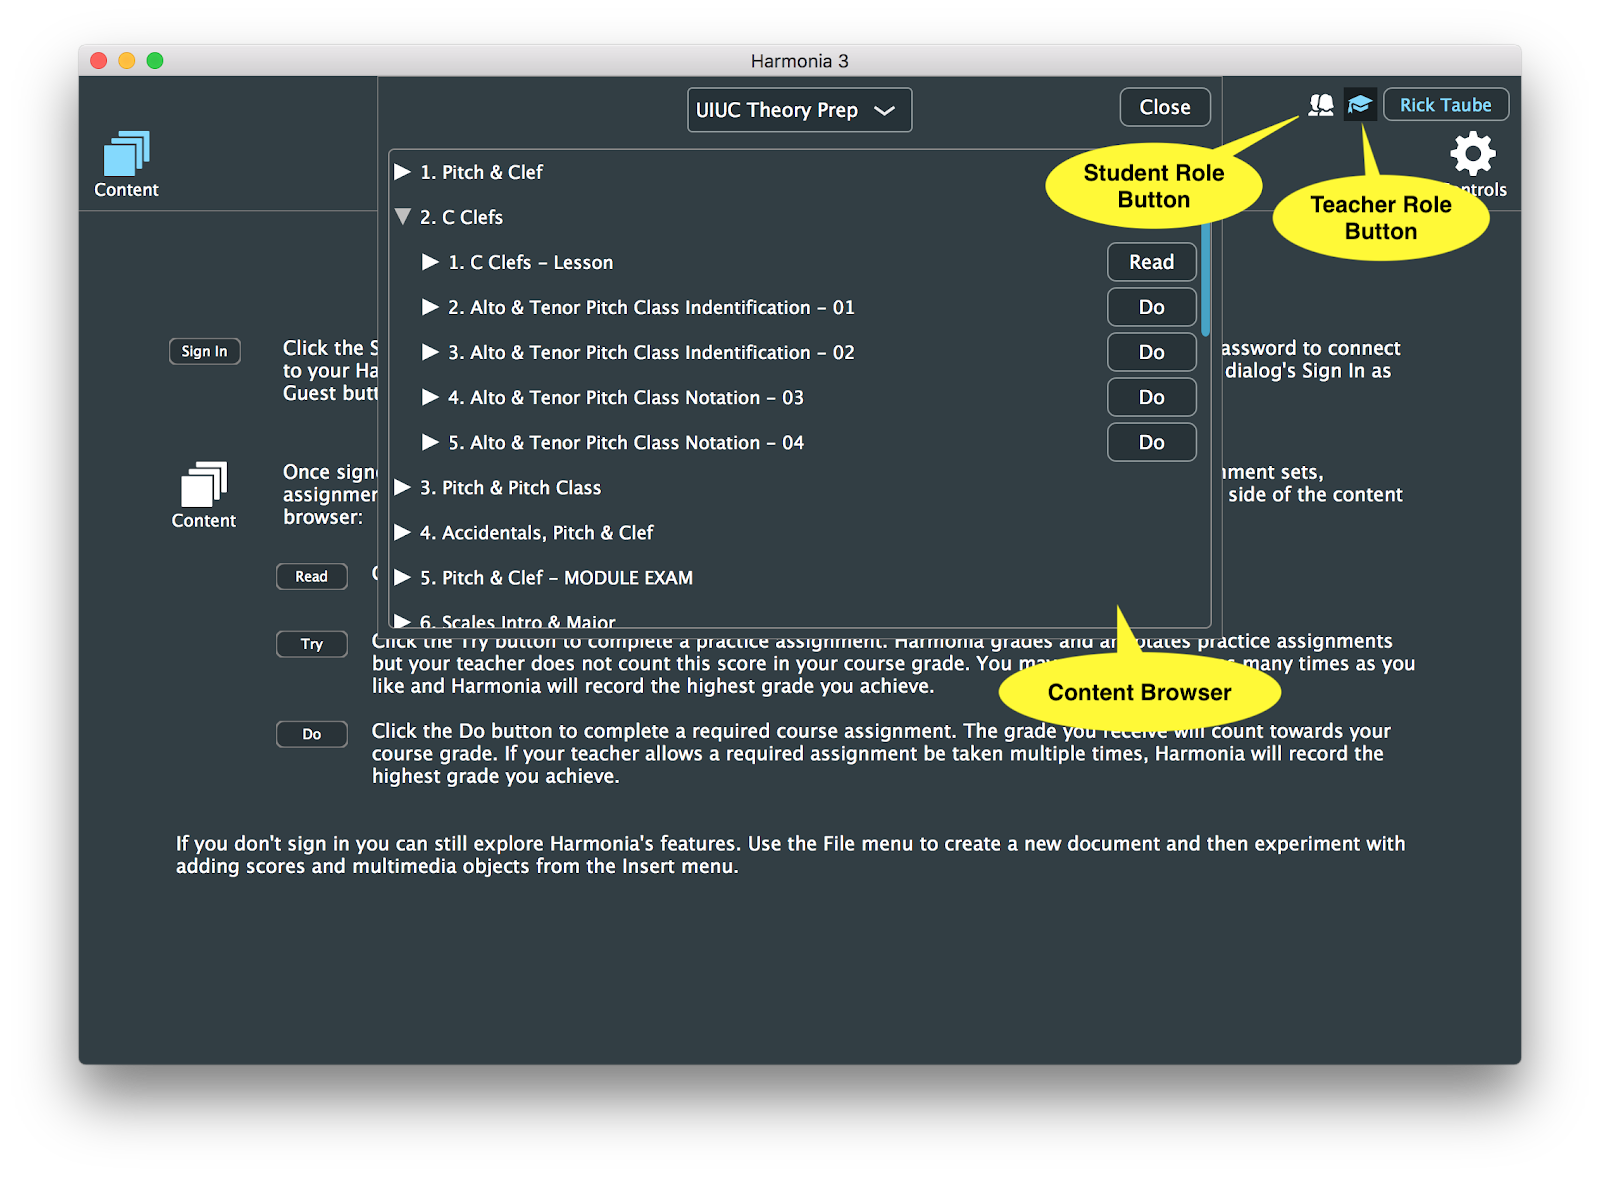Expand "Alto & Tenor Pitch Class Notation – 04"

431,442
